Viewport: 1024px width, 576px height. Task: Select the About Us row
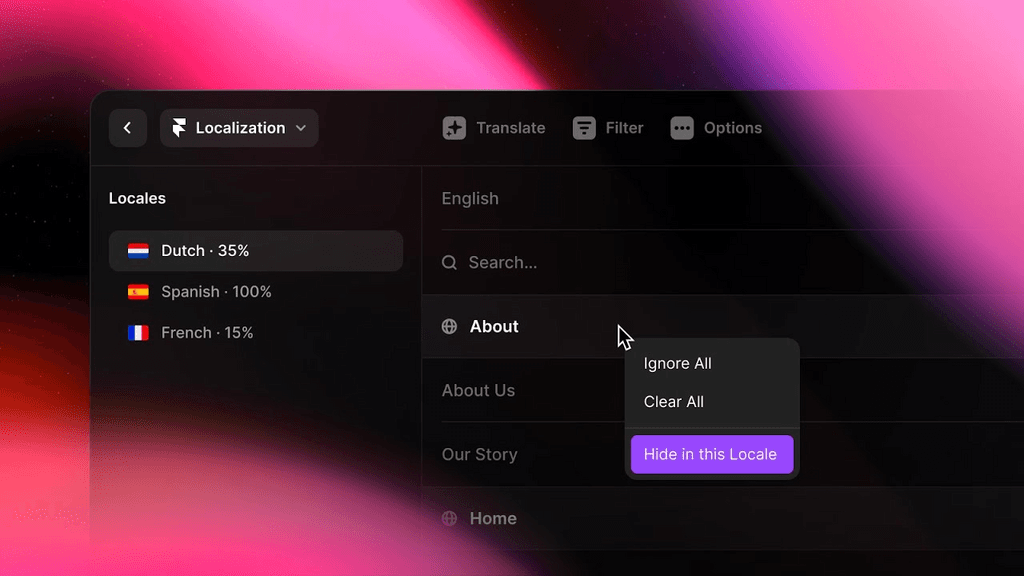(x=479, y=390)
